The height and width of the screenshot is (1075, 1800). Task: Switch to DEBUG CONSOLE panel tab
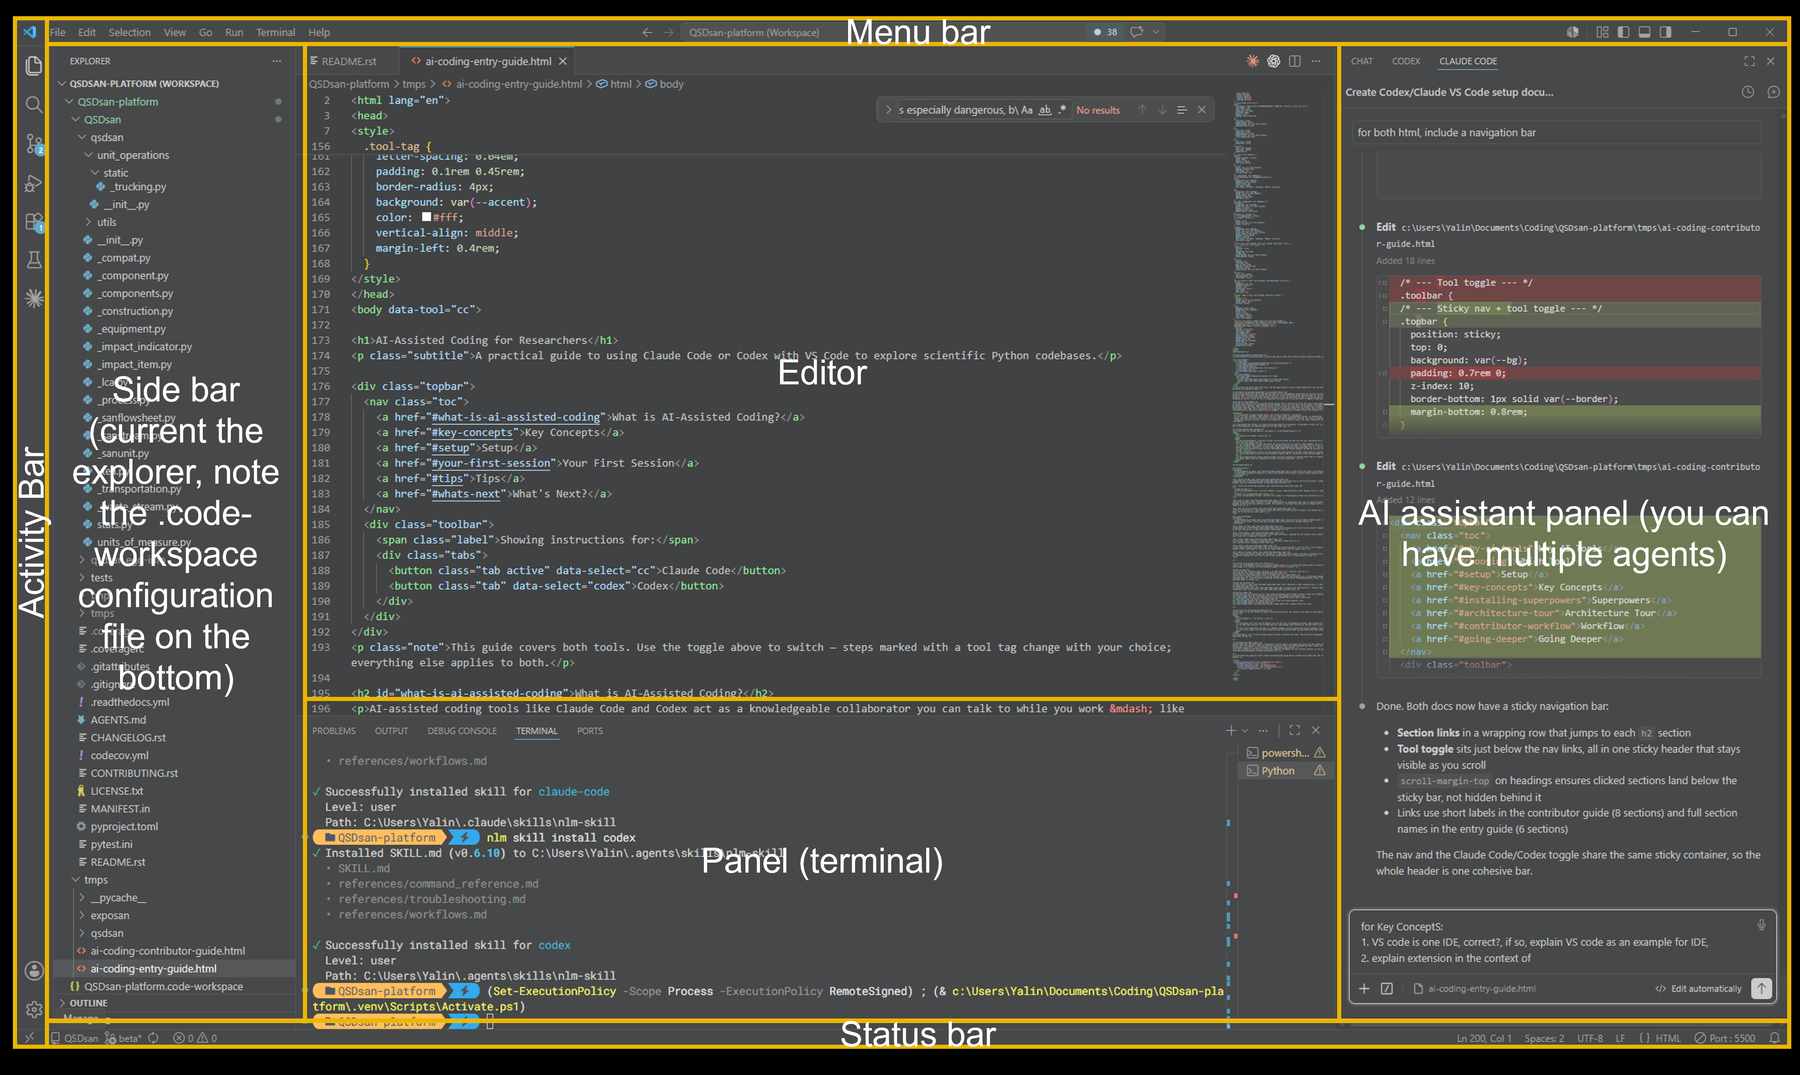click(462, 730)
